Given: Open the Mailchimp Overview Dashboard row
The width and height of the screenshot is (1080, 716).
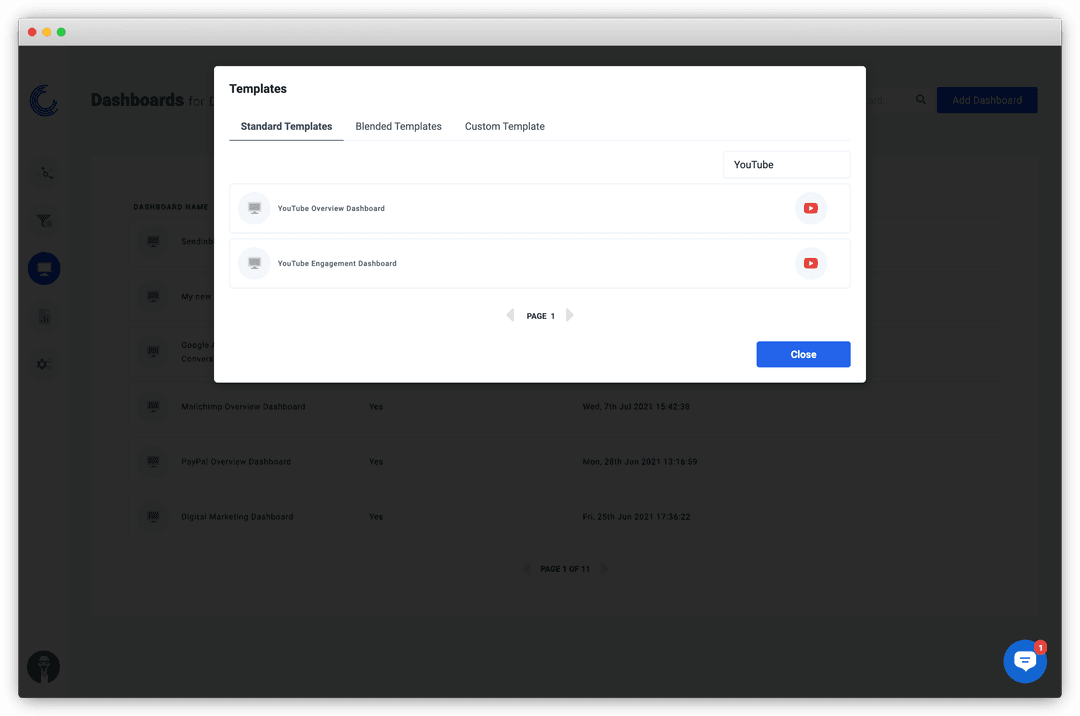Looking at the screenshot, I should pyautogui.click(x=565, y=406).
